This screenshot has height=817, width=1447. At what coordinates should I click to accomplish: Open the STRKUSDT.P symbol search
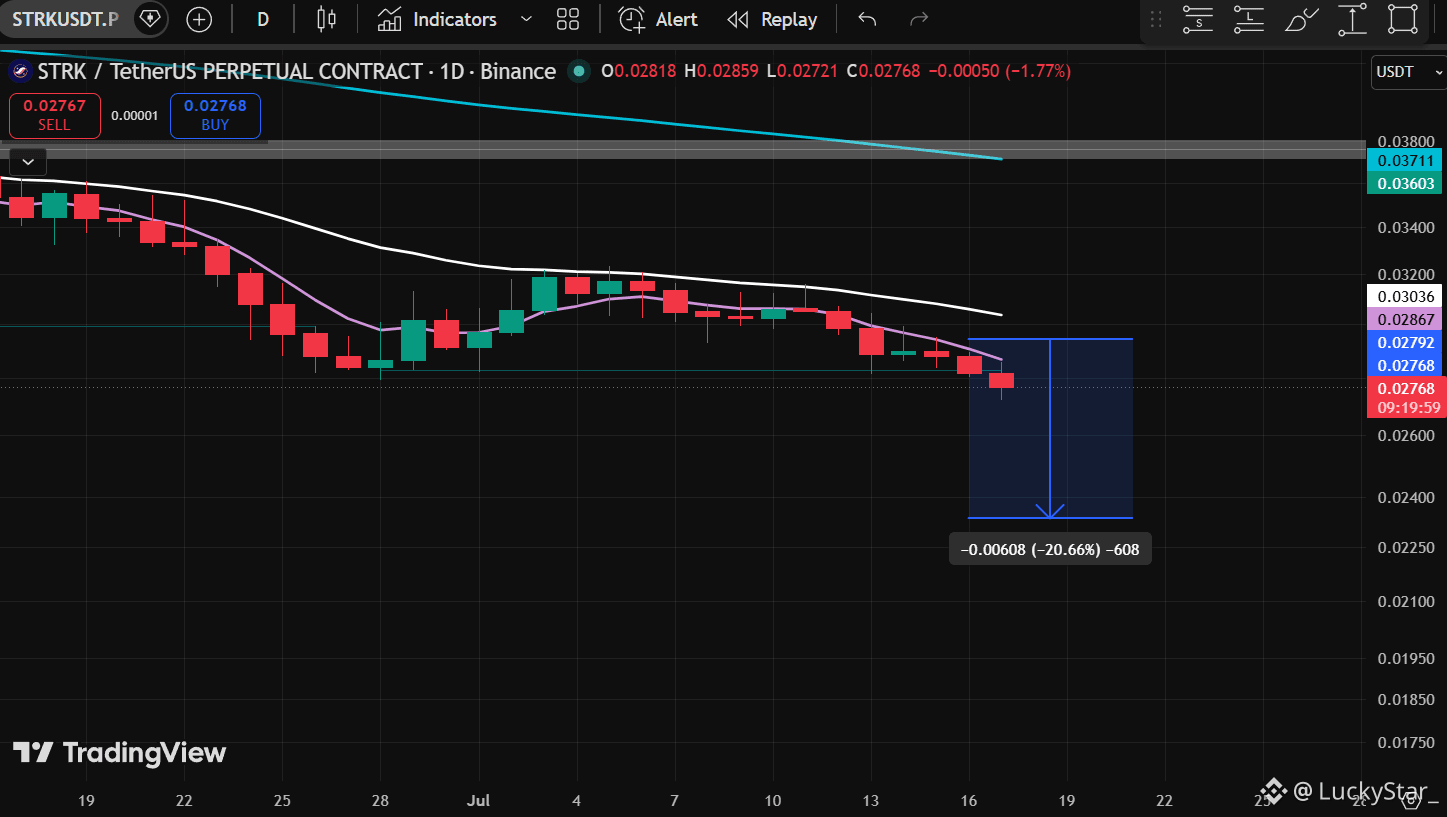pyautogui.click(x=65, y=19)
